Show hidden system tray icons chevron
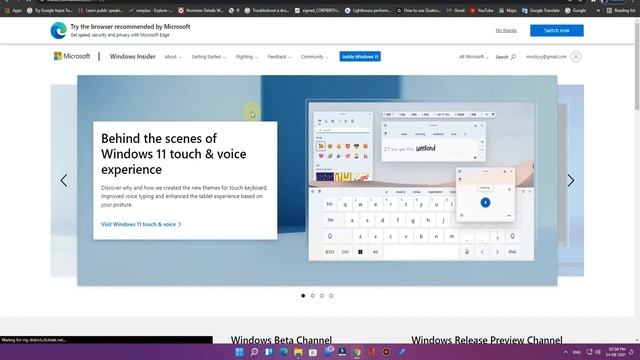Image resolution: width=640 pixels, height=360 pixels. tap(565, 352)
